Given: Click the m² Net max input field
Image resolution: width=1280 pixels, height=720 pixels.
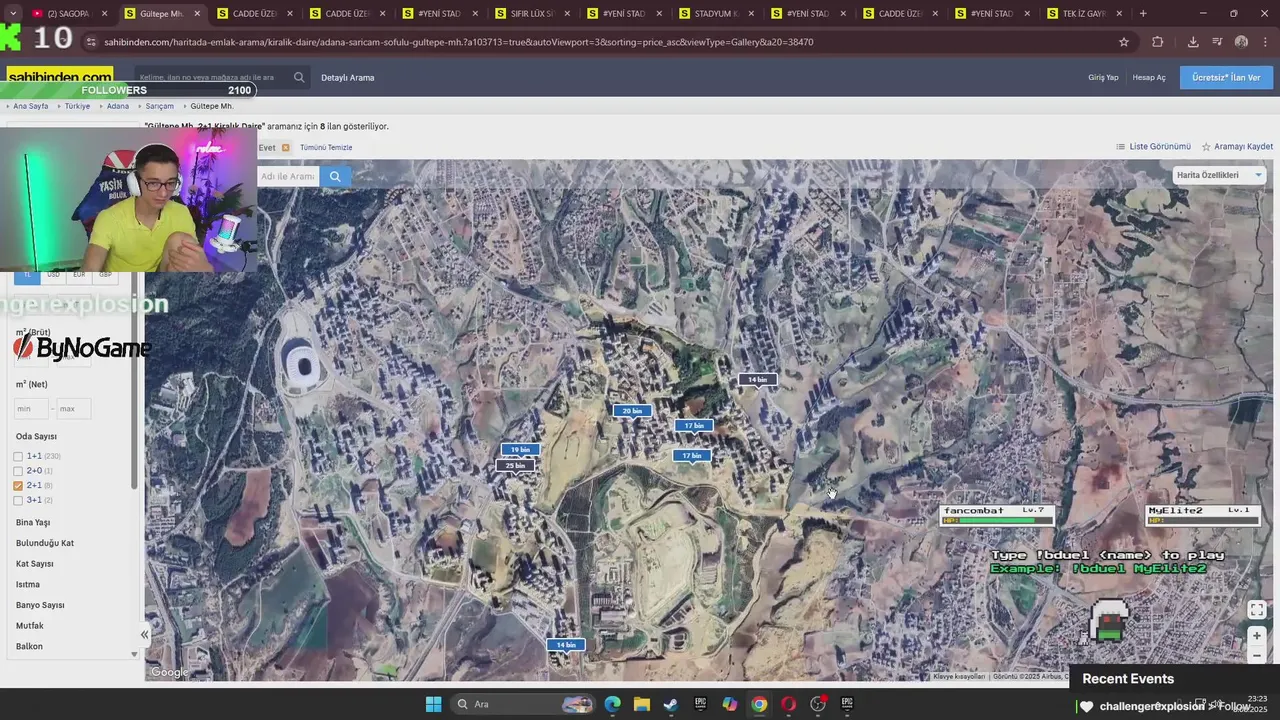Looking at the screenshot, I should tap(74, 408).
